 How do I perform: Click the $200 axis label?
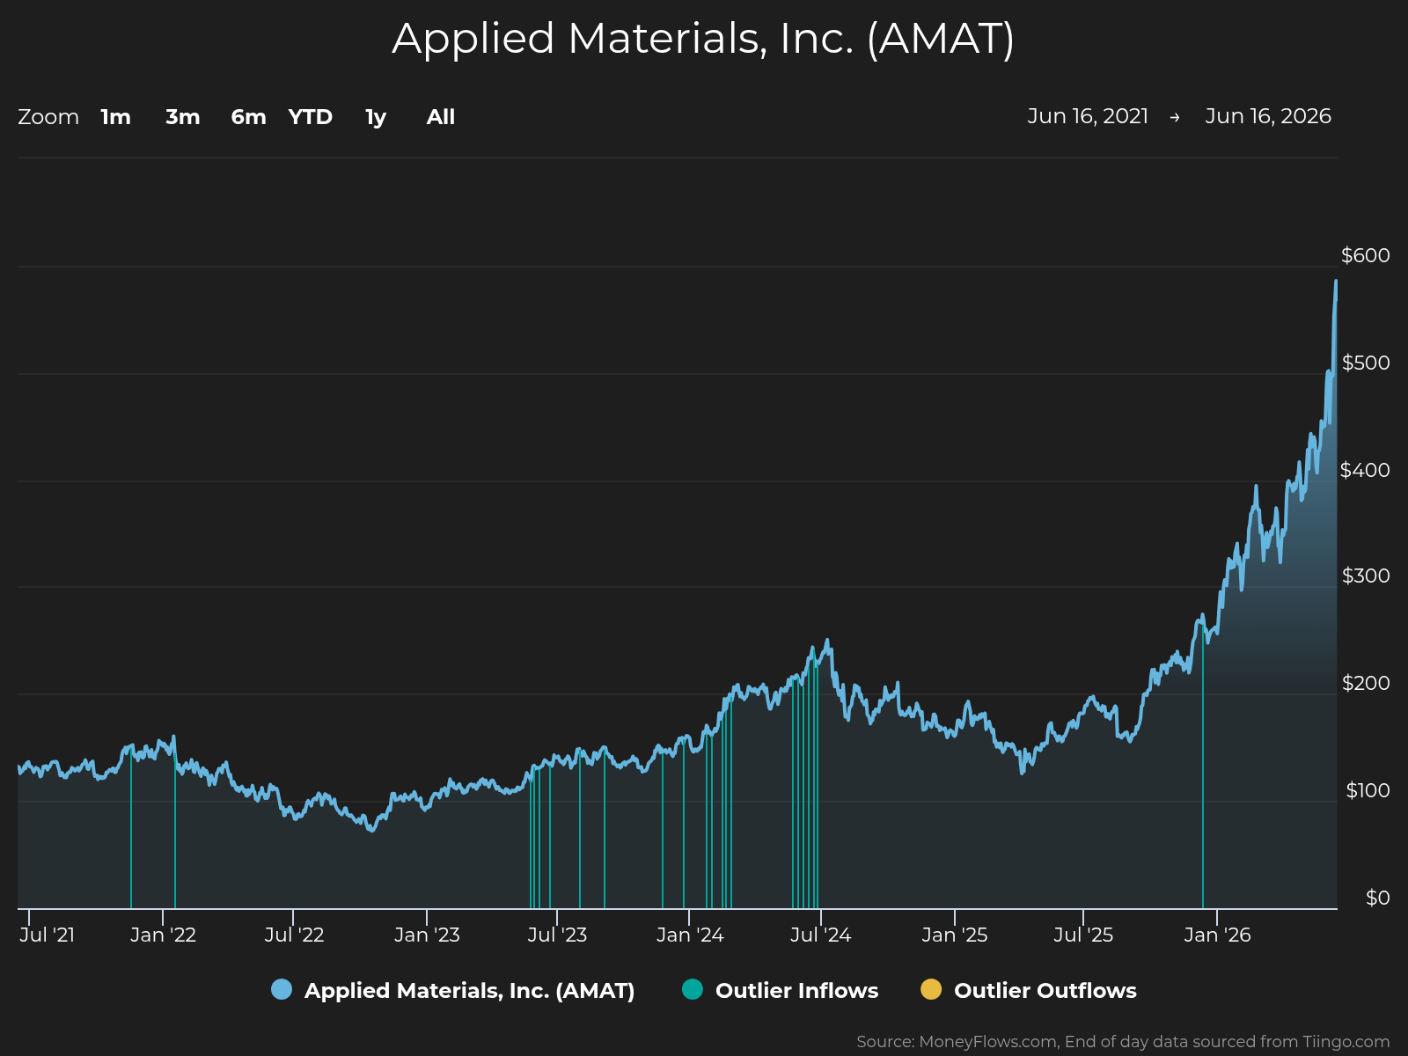coord(1365,683)
